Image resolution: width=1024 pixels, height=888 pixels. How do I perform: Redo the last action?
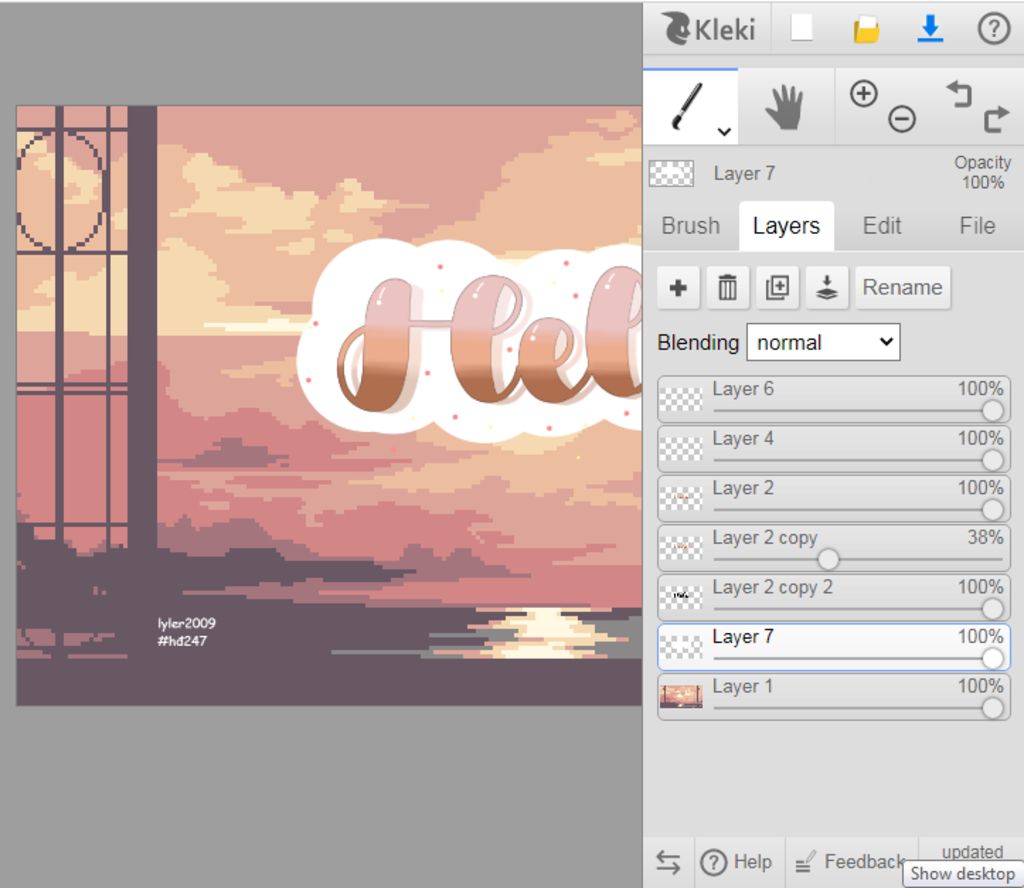click(997, 119)
